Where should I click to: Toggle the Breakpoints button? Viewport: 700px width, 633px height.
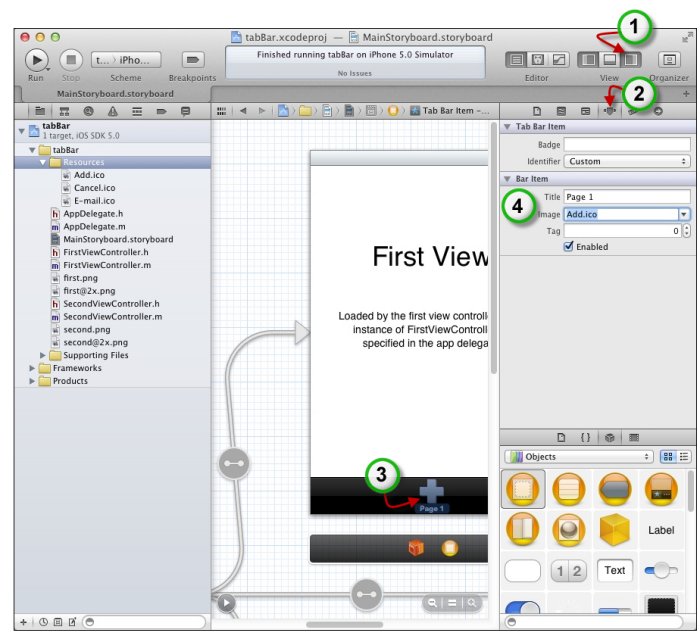192,59
